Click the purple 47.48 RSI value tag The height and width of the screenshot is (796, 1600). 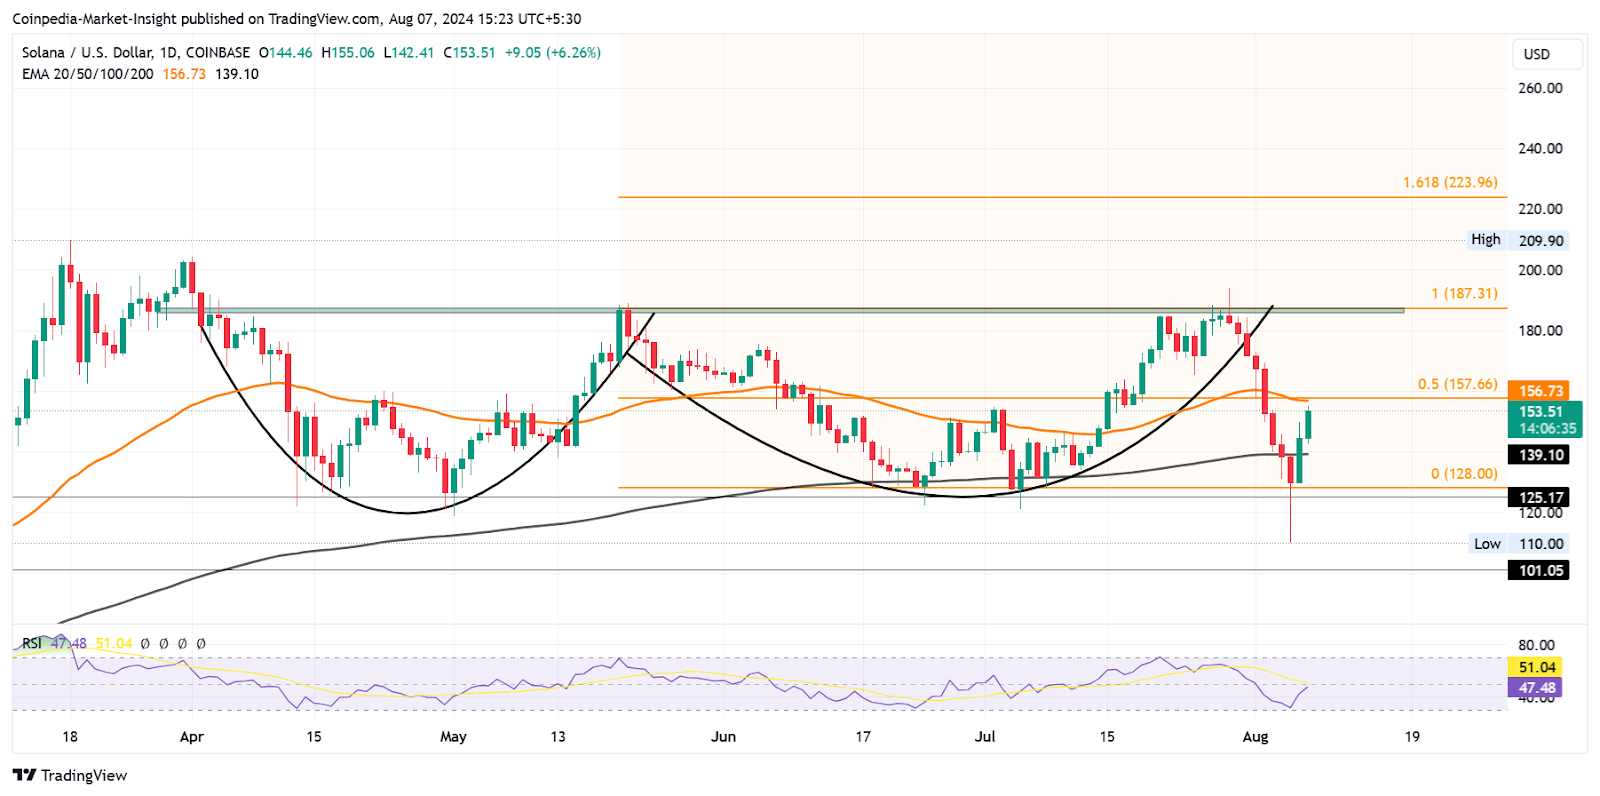(x=1535, y=688)
